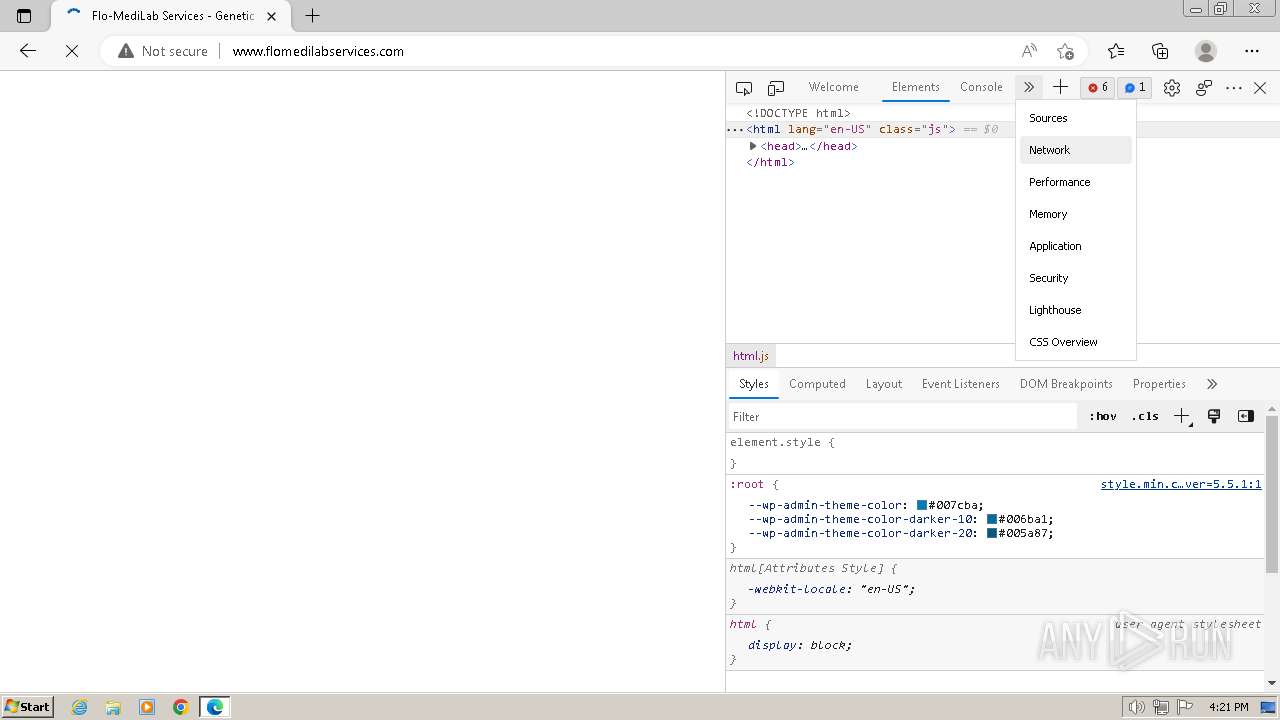Image resolution: width=1280 pixels, height=720 pixels.
Task: Open the DevTools feedback icon
Action: click(1204, 88)
